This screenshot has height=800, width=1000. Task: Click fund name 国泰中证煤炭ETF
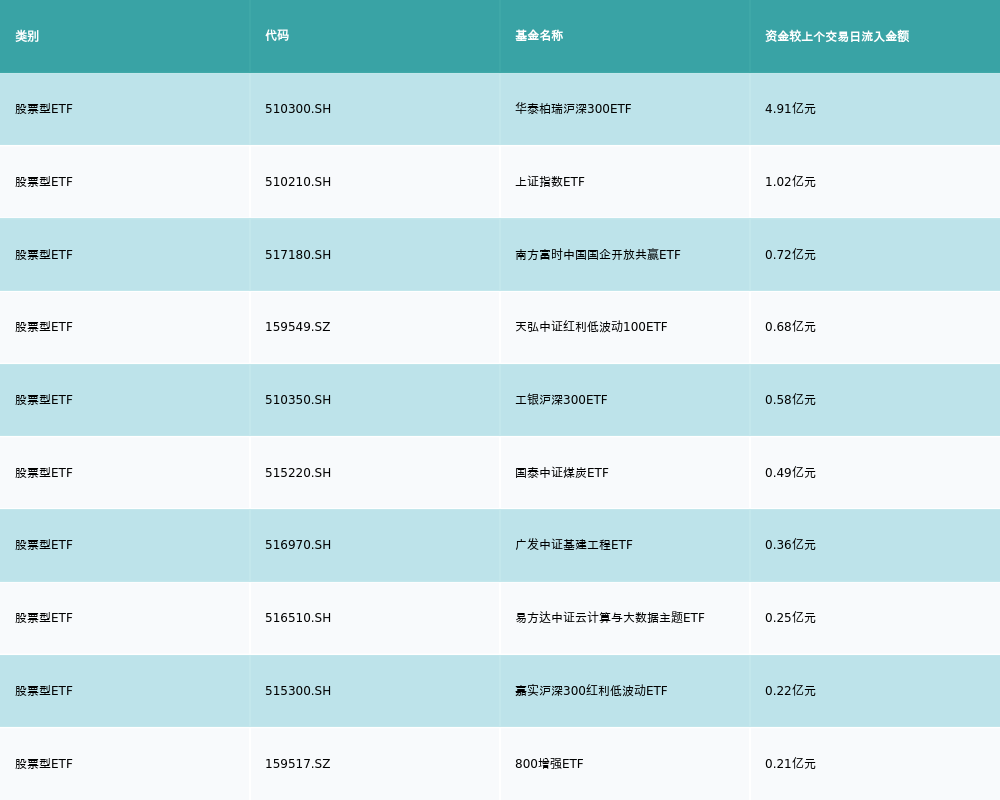click(562, 473)
